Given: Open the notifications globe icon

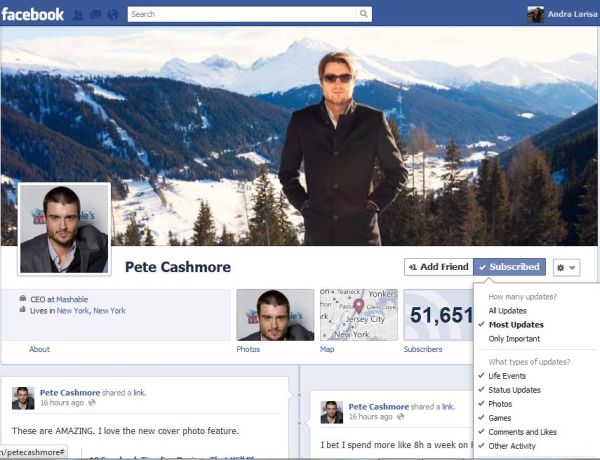Looking at the screenshot, I should pyautogui.click(x=111, y=15).
